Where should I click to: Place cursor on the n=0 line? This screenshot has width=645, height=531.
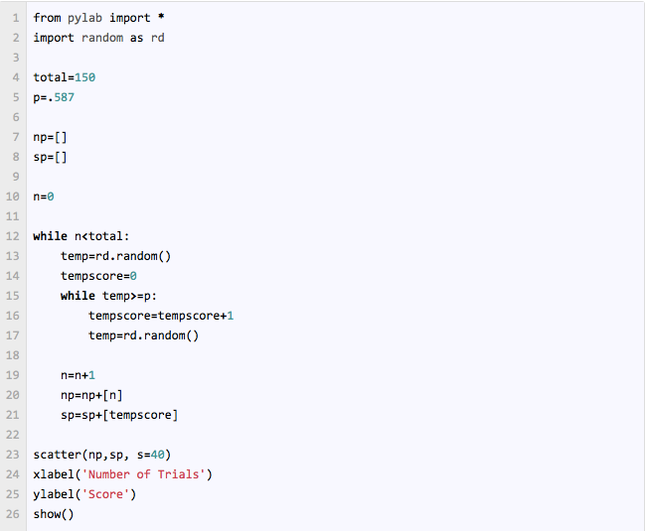(43, 197)
